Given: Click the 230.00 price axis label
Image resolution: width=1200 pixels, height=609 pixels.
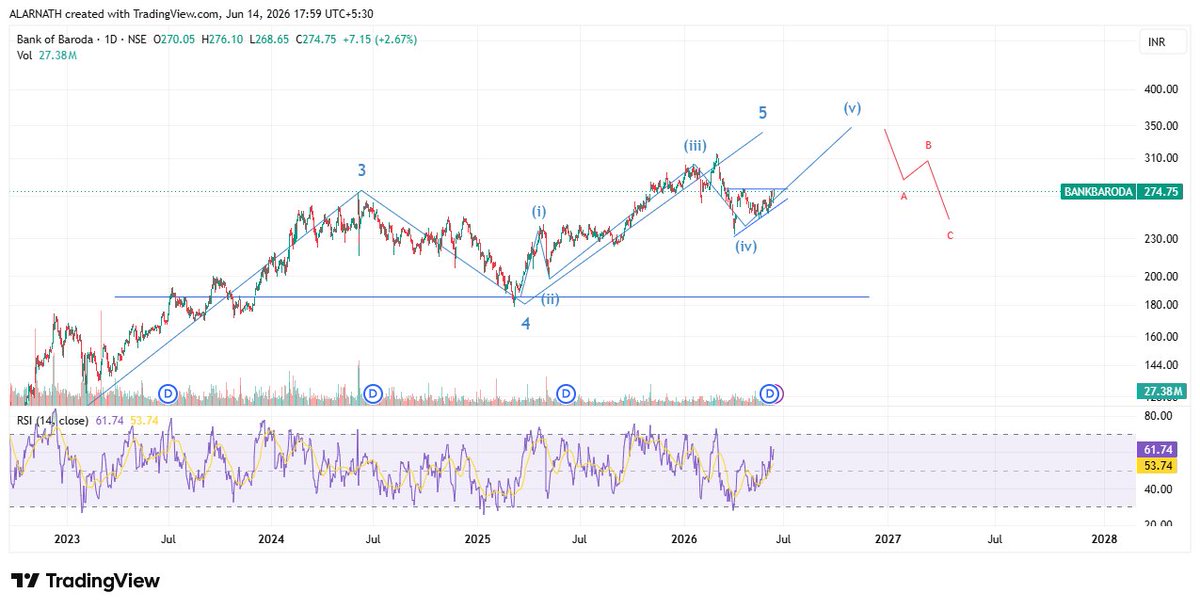Looking at the screenshot, I should coord(1160,239).
